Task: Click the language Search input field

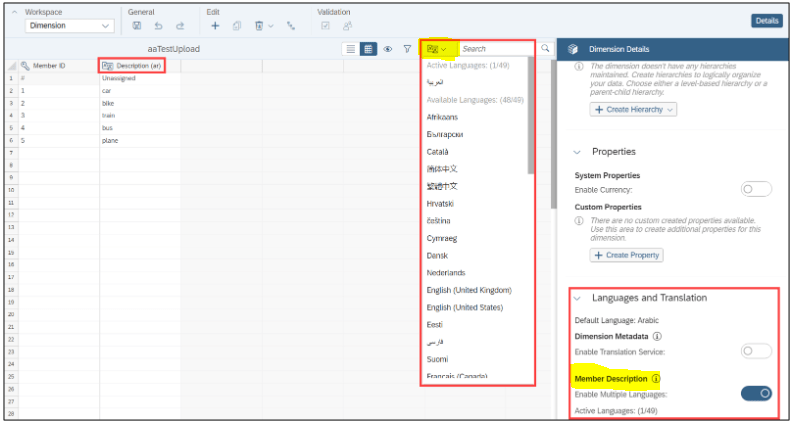Action: click(495, 48)
